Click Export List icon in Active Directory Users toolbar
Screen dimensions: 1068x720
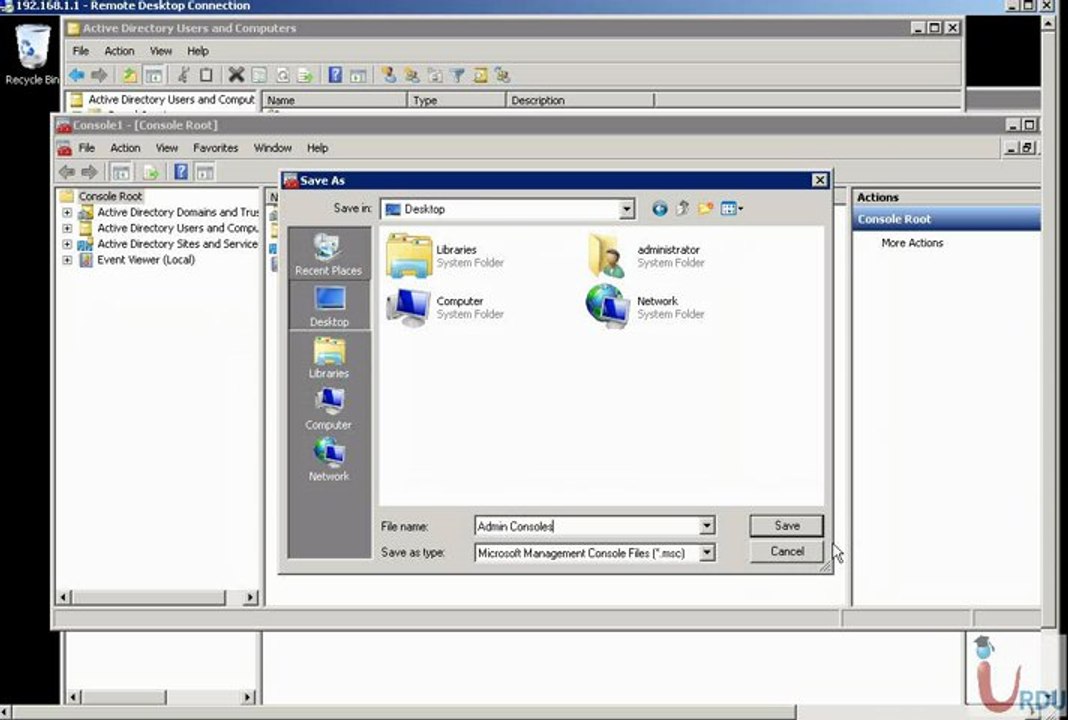coord(305,75)
